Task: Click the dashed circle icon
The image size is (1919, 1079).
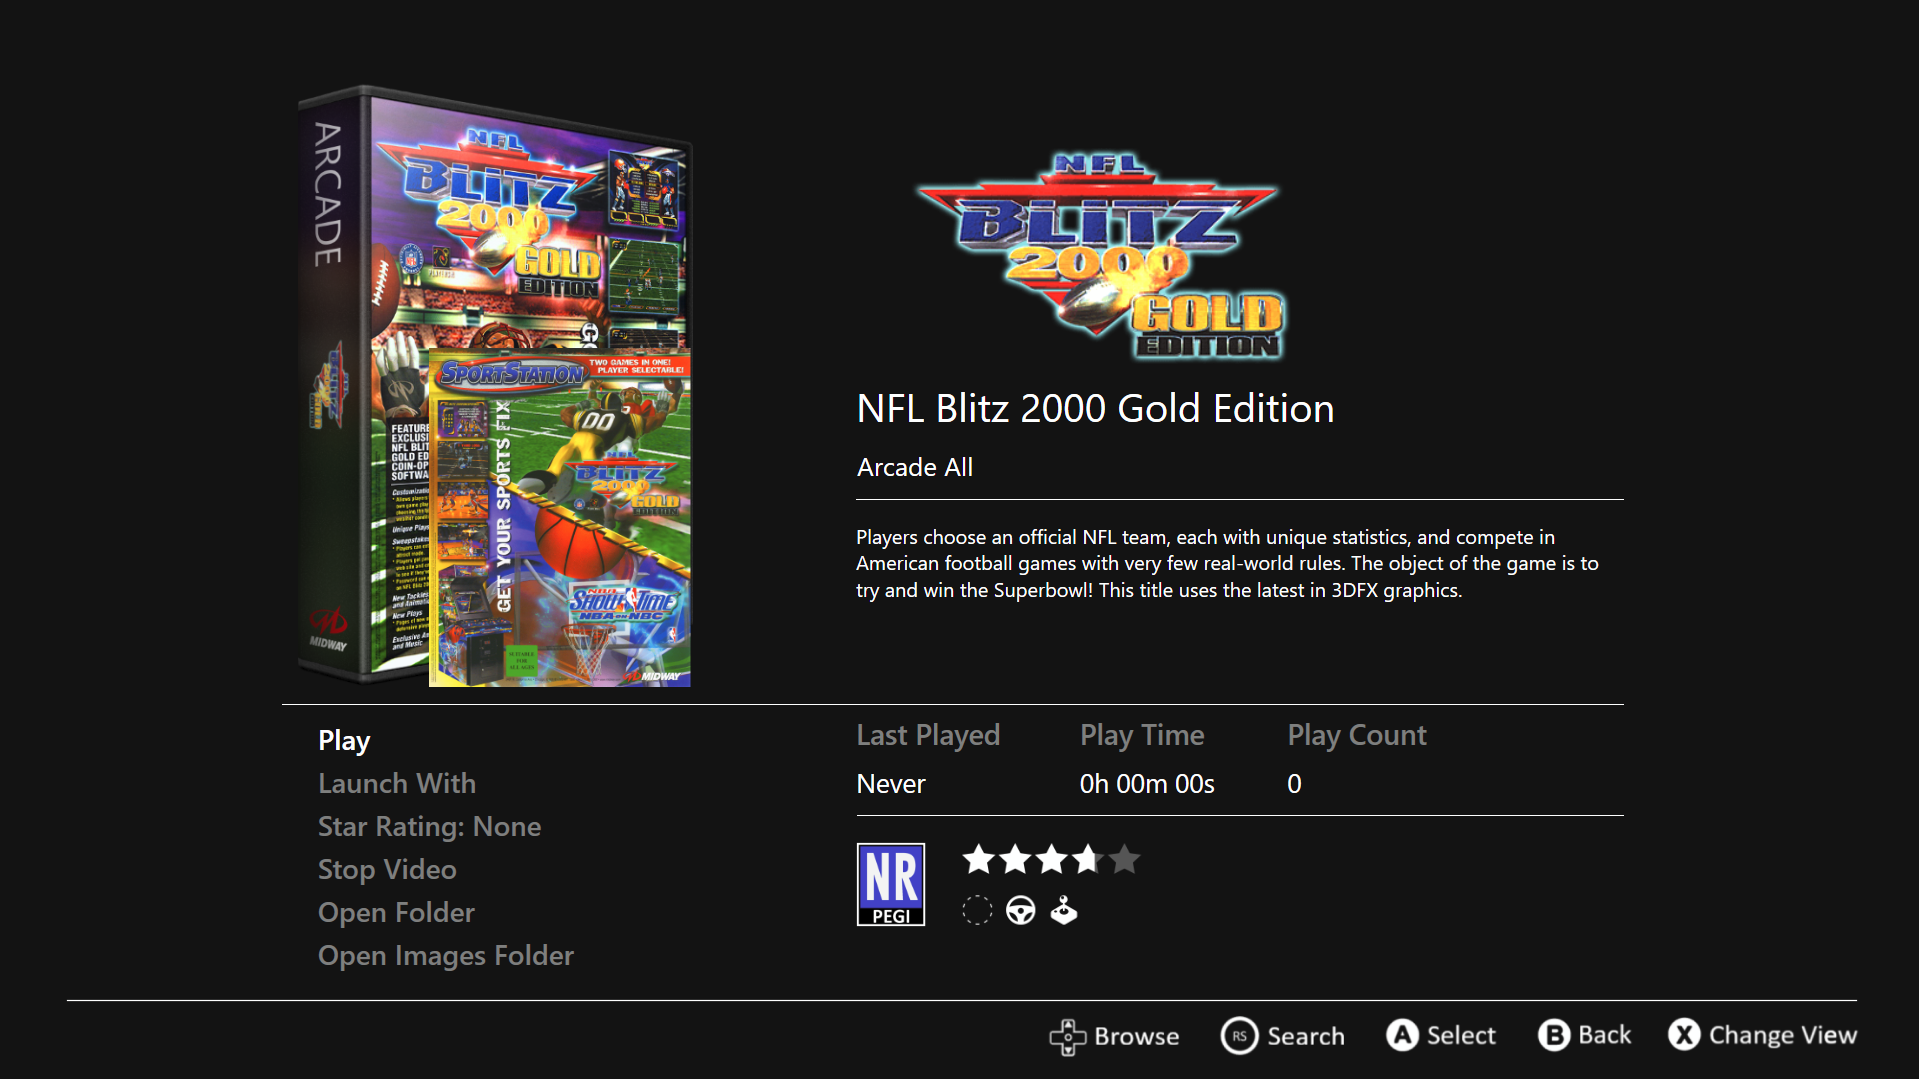Action: tap(977, 911)
